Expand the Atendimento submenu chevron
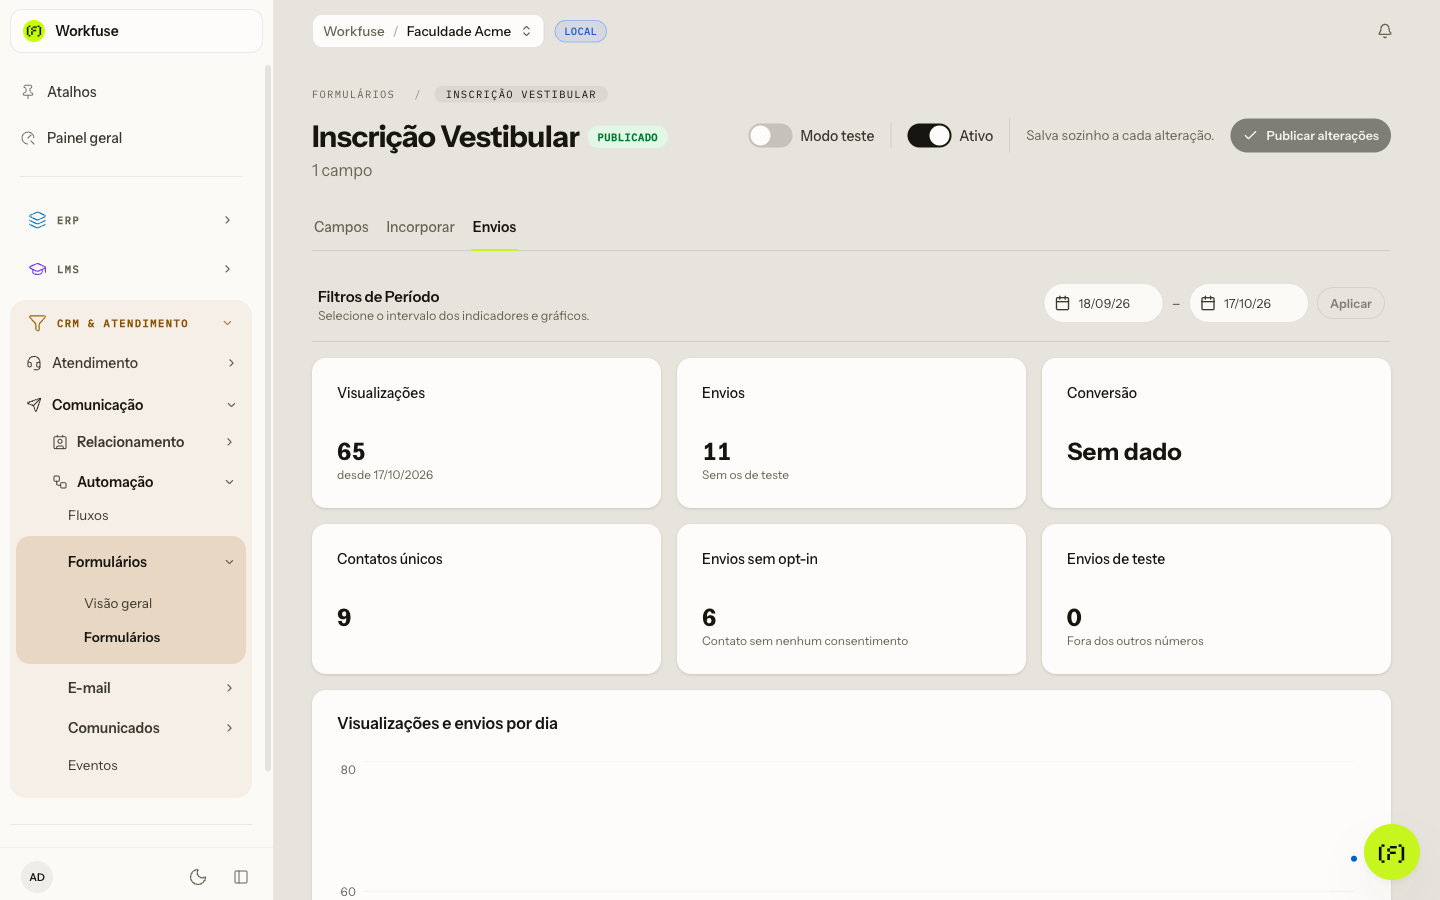 coord(231,363)
